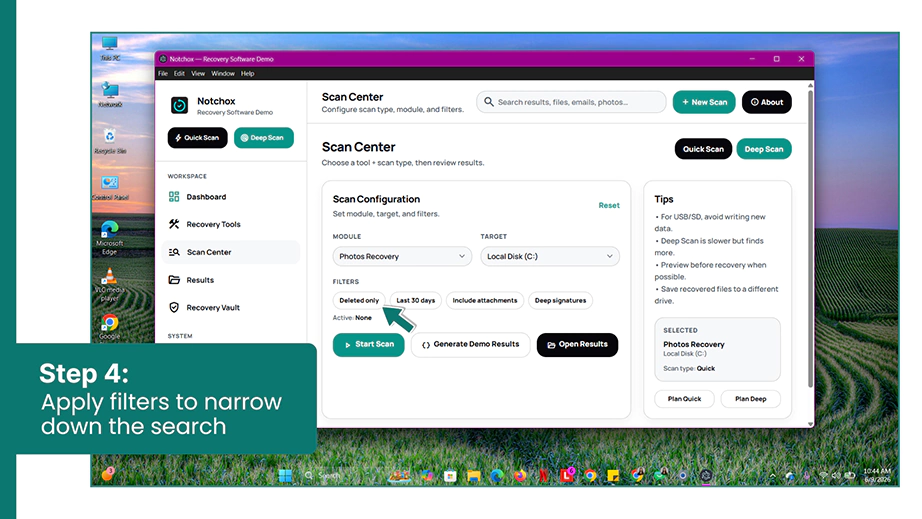Open the Target dropdown showing Local Disk (C:)
Viewport: 922px width, 519px height.
click(x=550, y=256)
